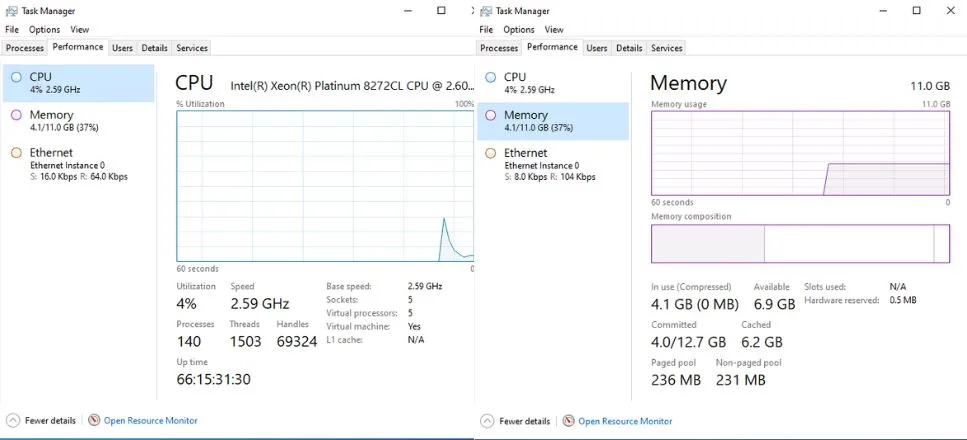Switch to the Processes tab in left window
The height and width of the screenshot is (440, 967).
coord(25,48)
